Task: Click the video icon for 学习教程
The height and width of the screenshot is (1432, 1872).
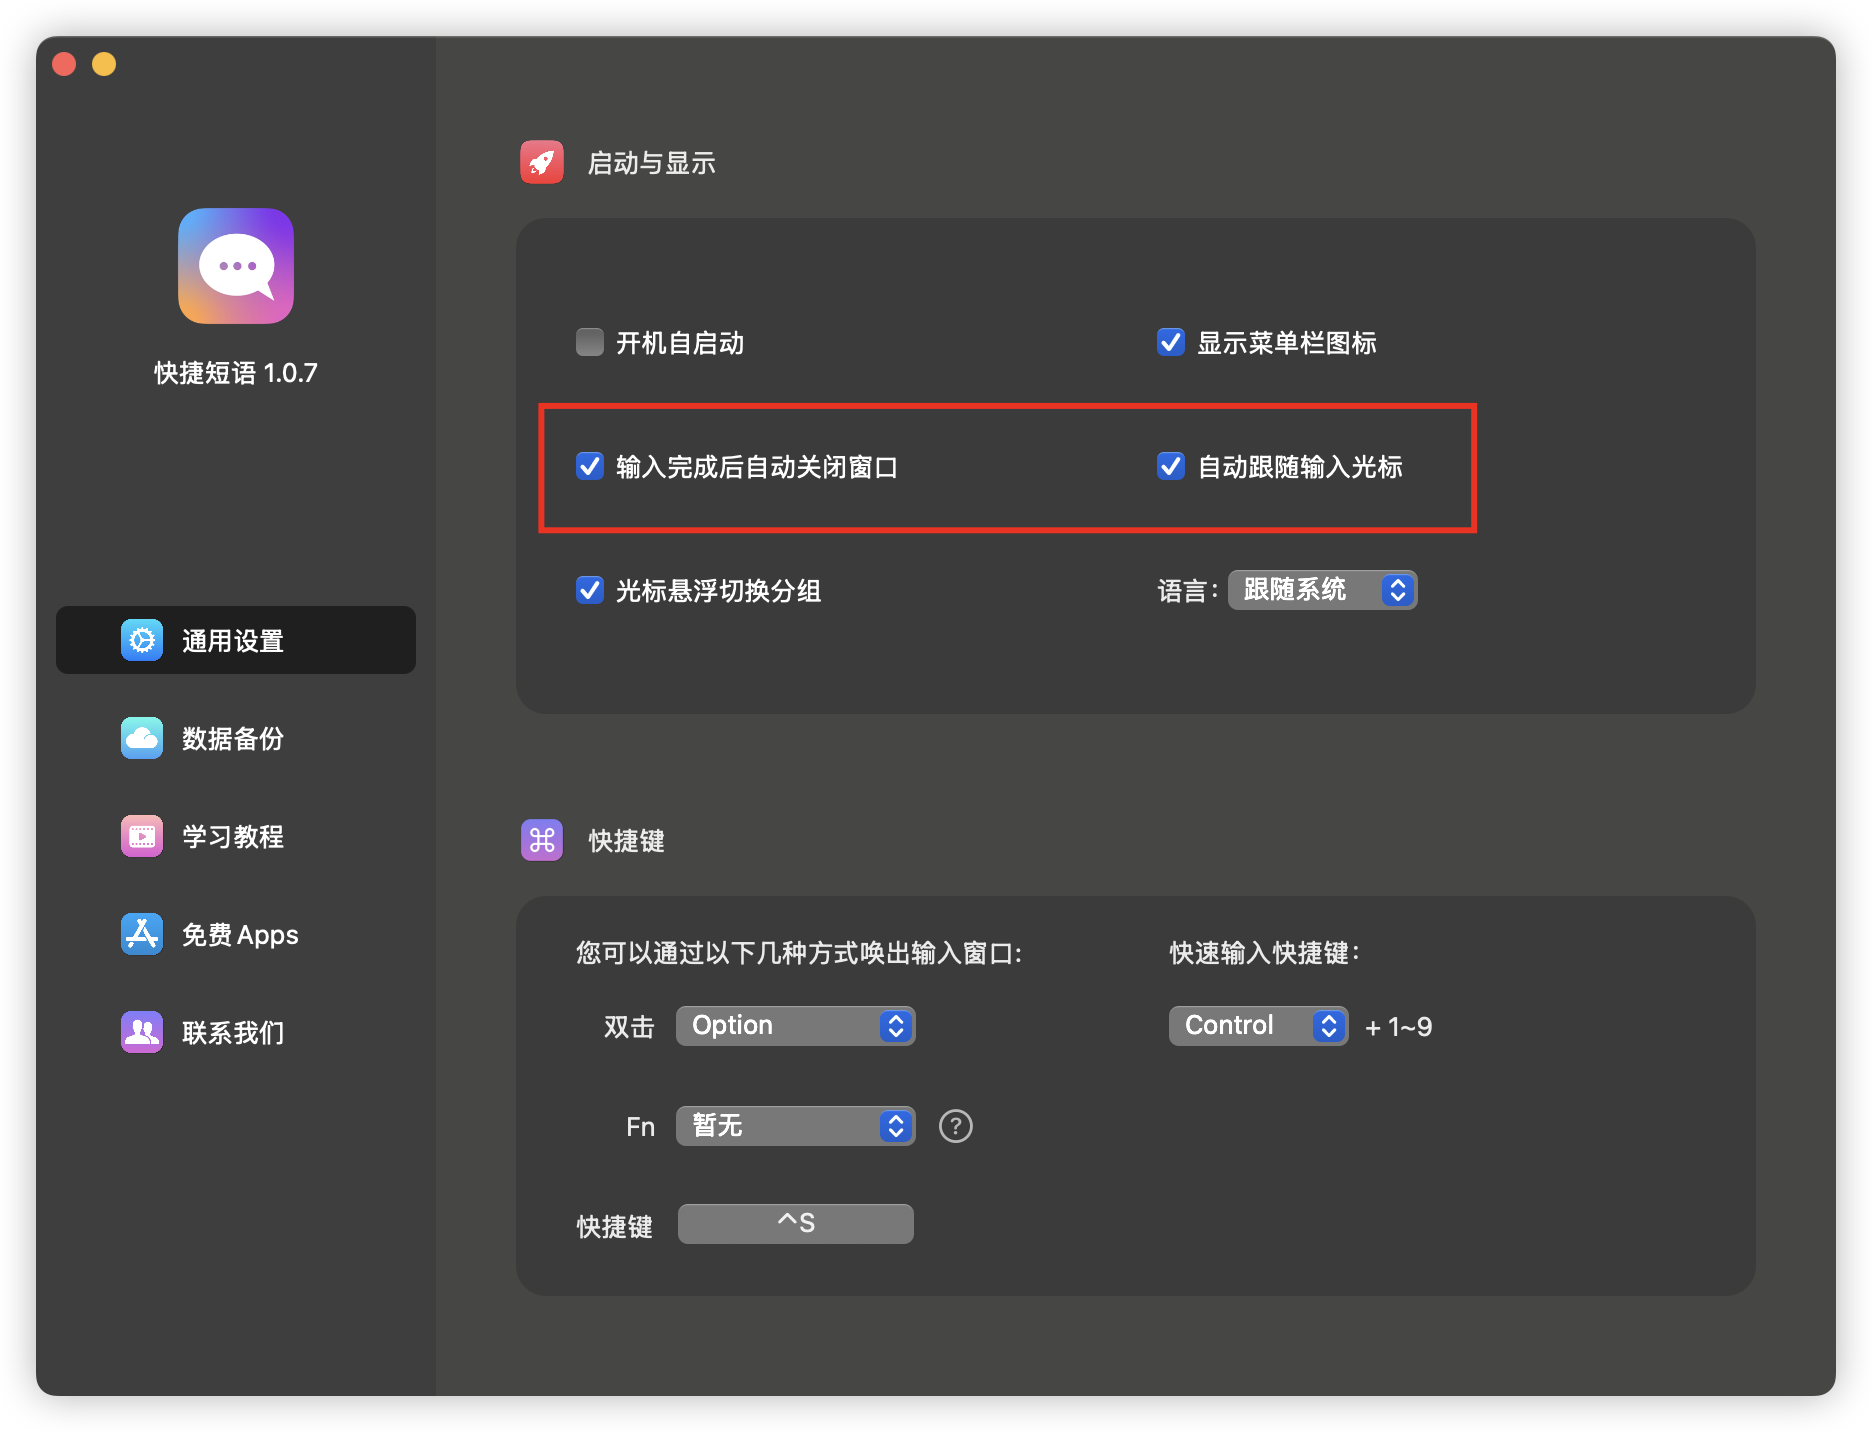Action: 142,836
